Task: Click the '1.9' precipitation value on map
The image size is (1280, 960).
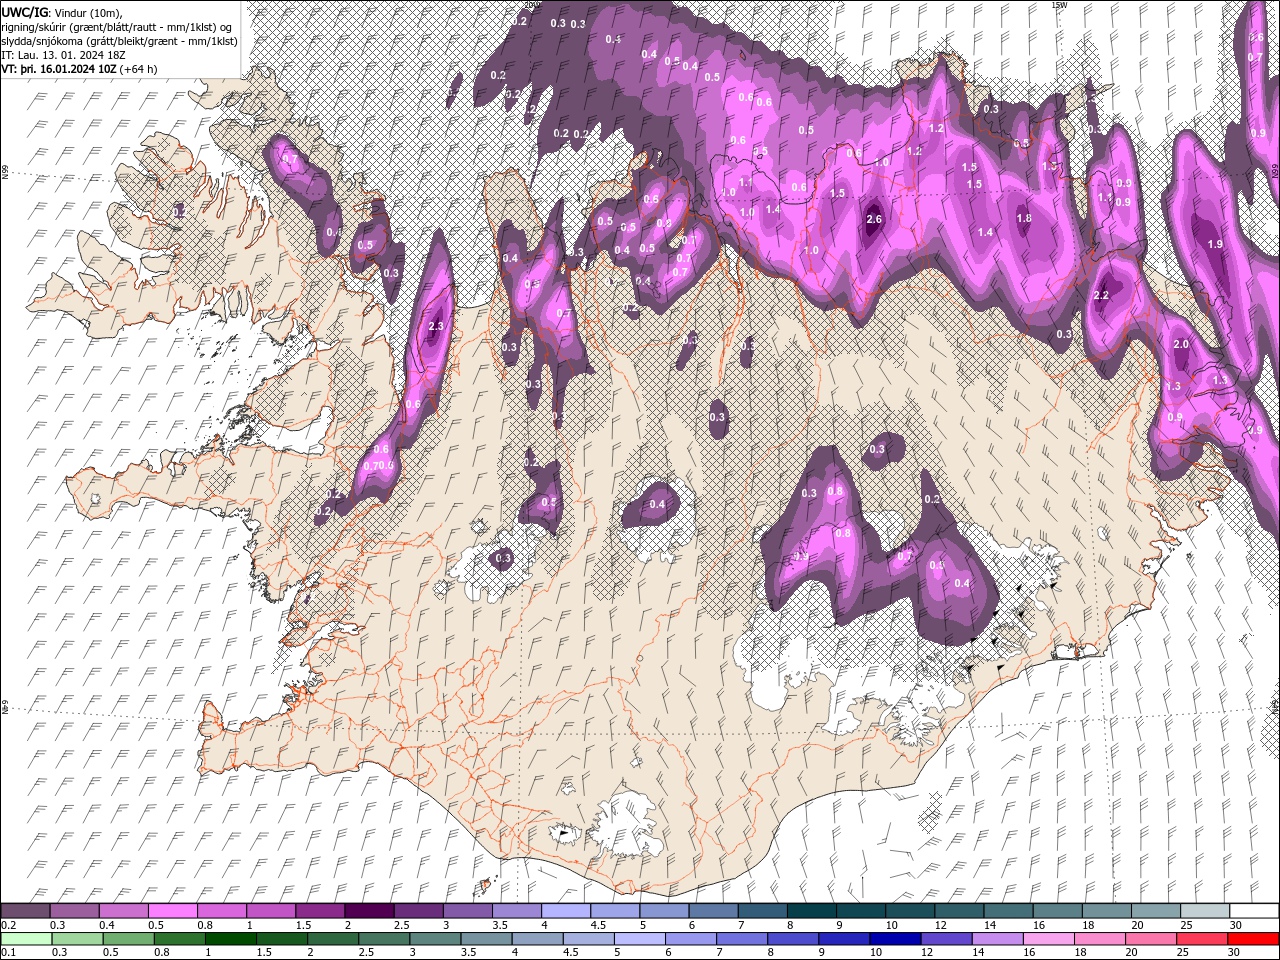Action: pos(1215,244)
